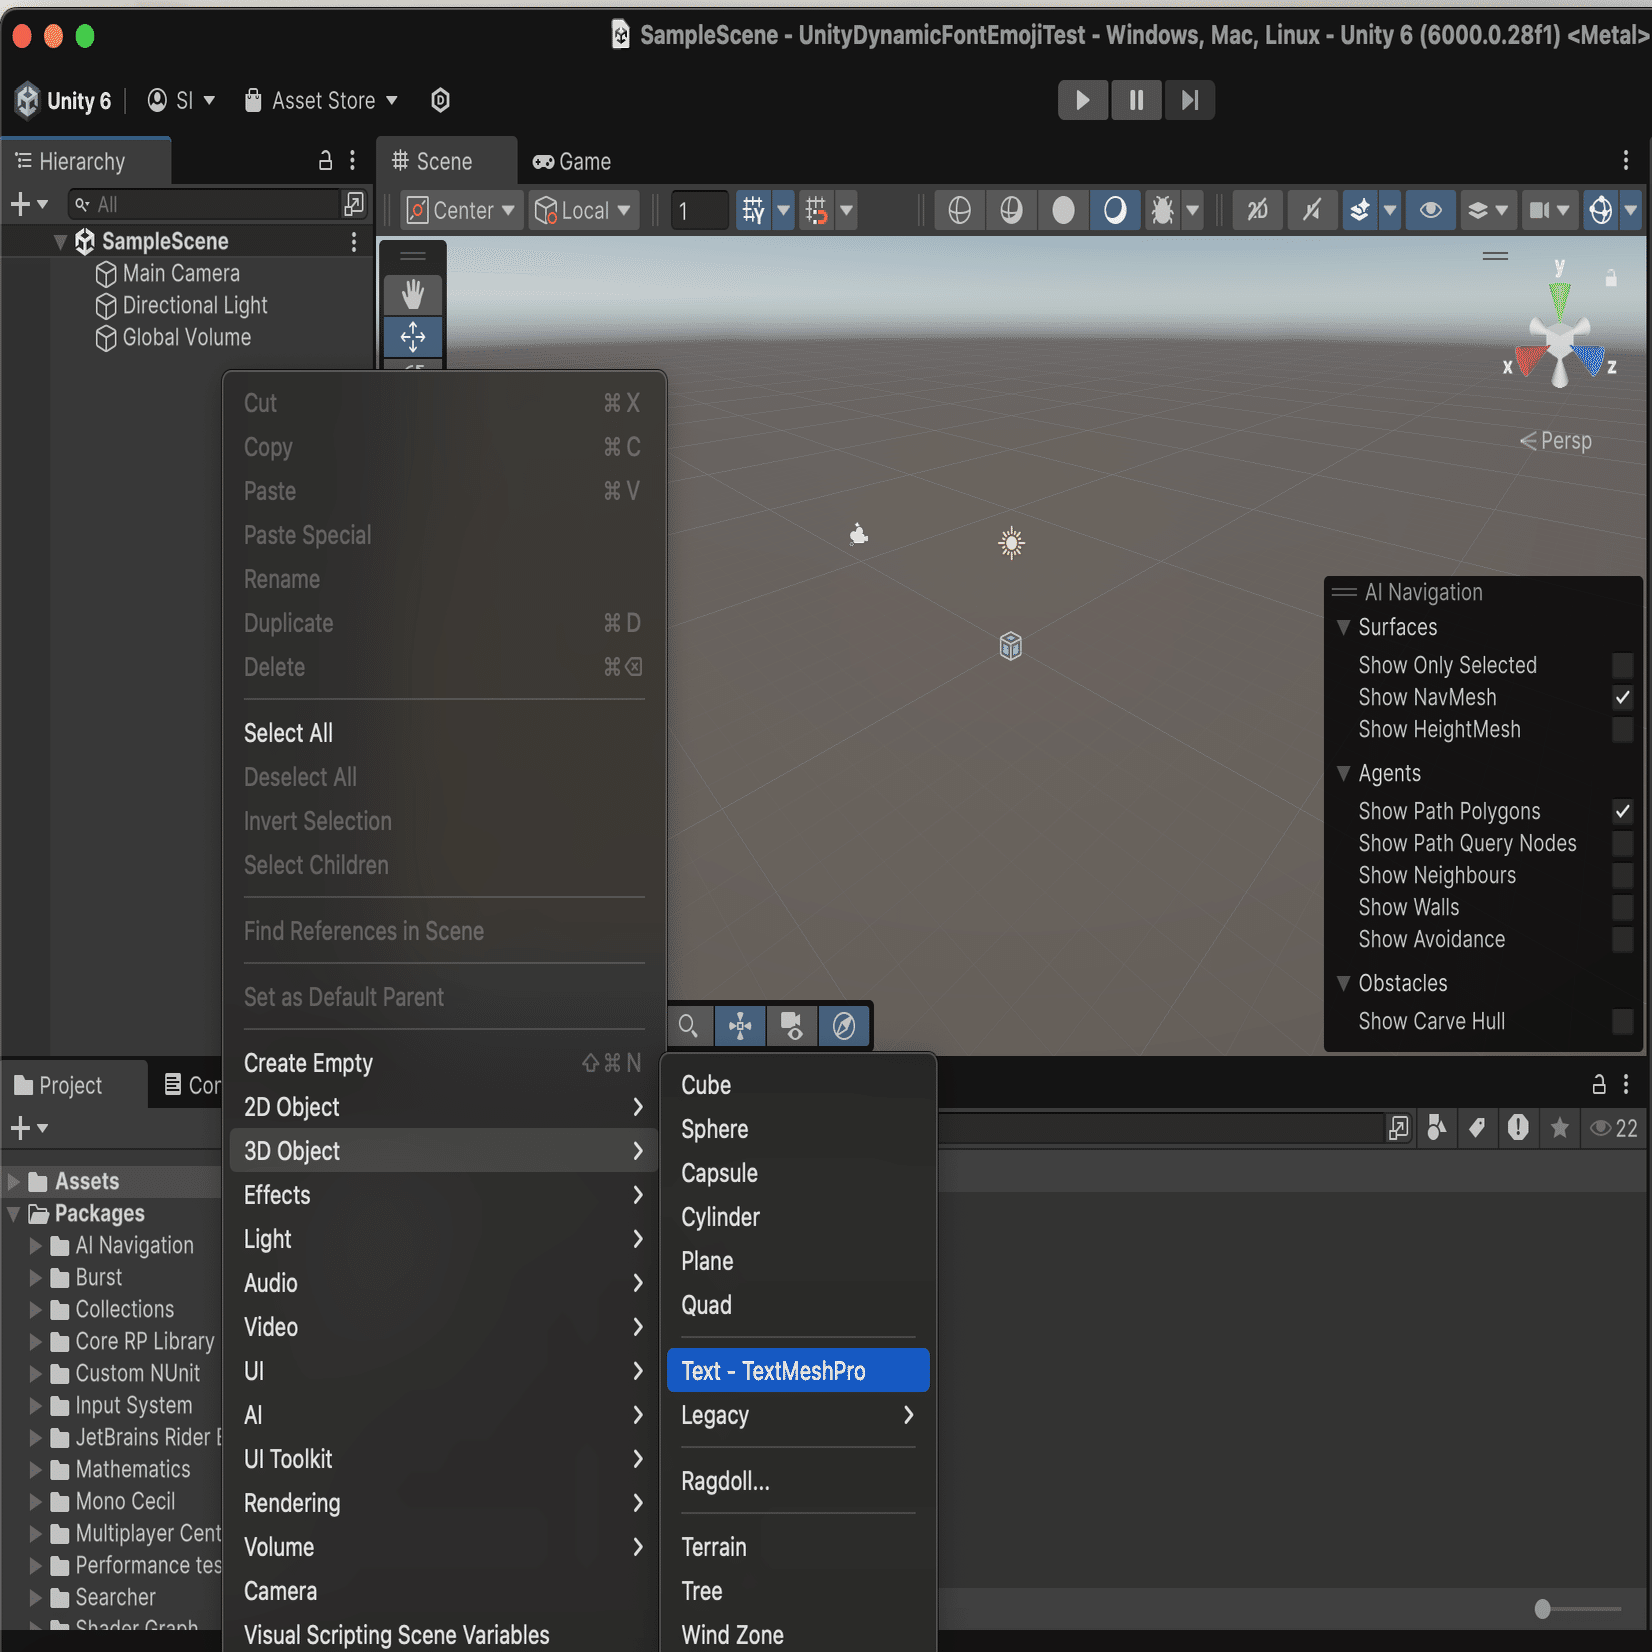Pause the editor playback
This screenshot has height=1652, width=1652.
pos(1136,100)
